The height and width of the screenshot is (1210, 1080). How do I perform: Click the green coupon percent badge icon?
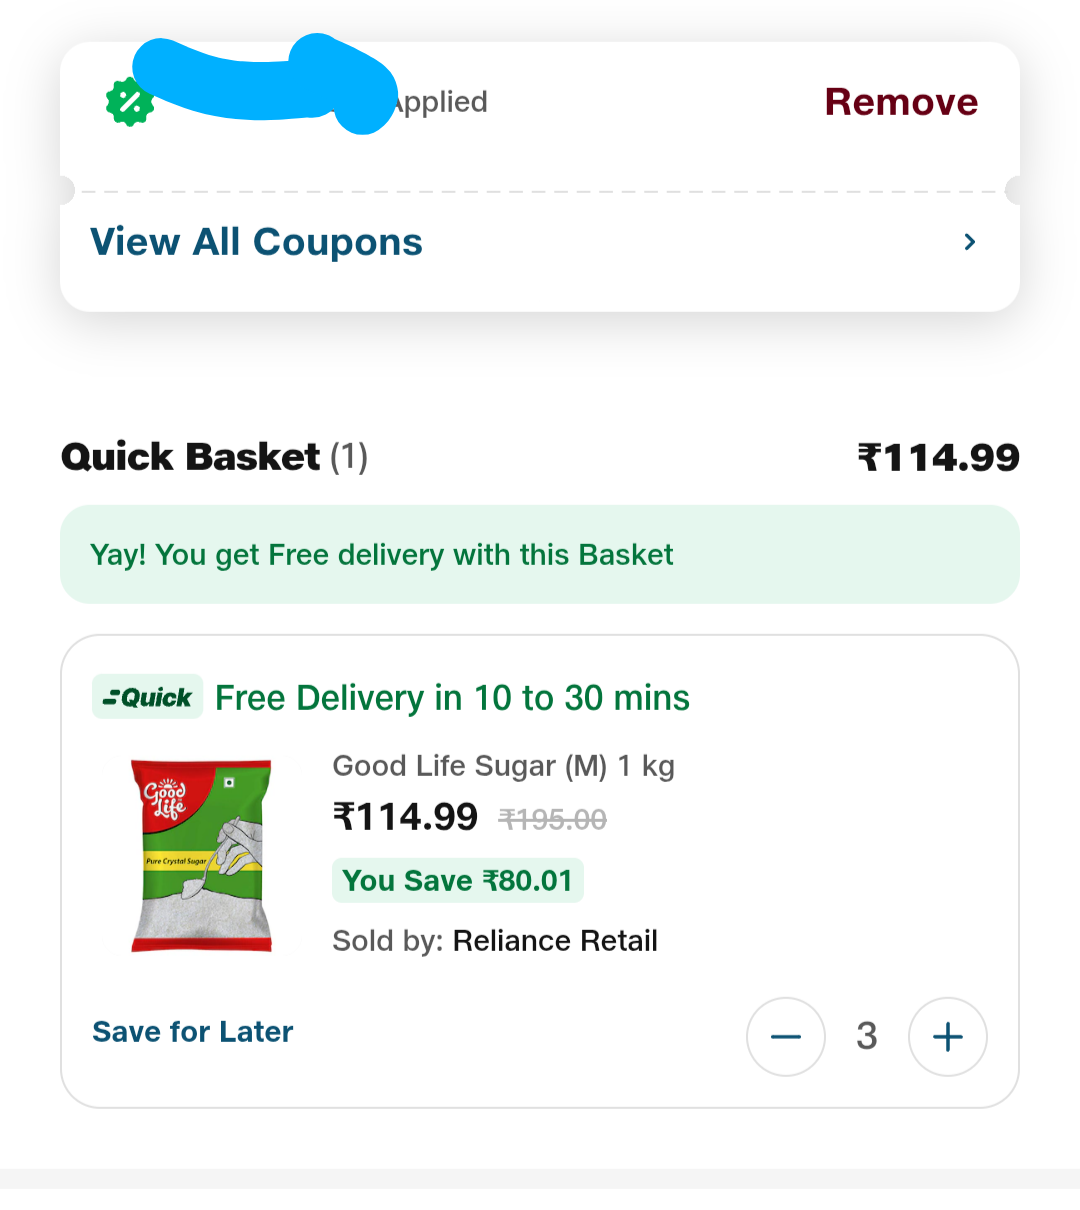pos(130,102)
